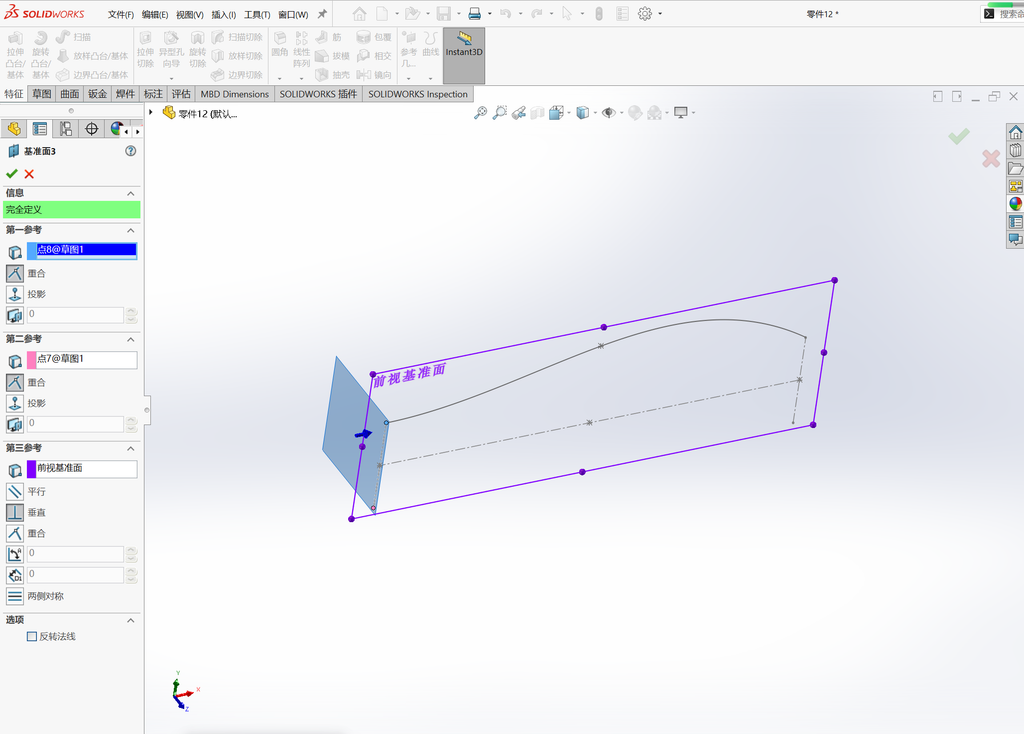The height and width of the screenshot is (734, 1024).
Task: Open the 窗口(W) menu
Action: [293, 14]
